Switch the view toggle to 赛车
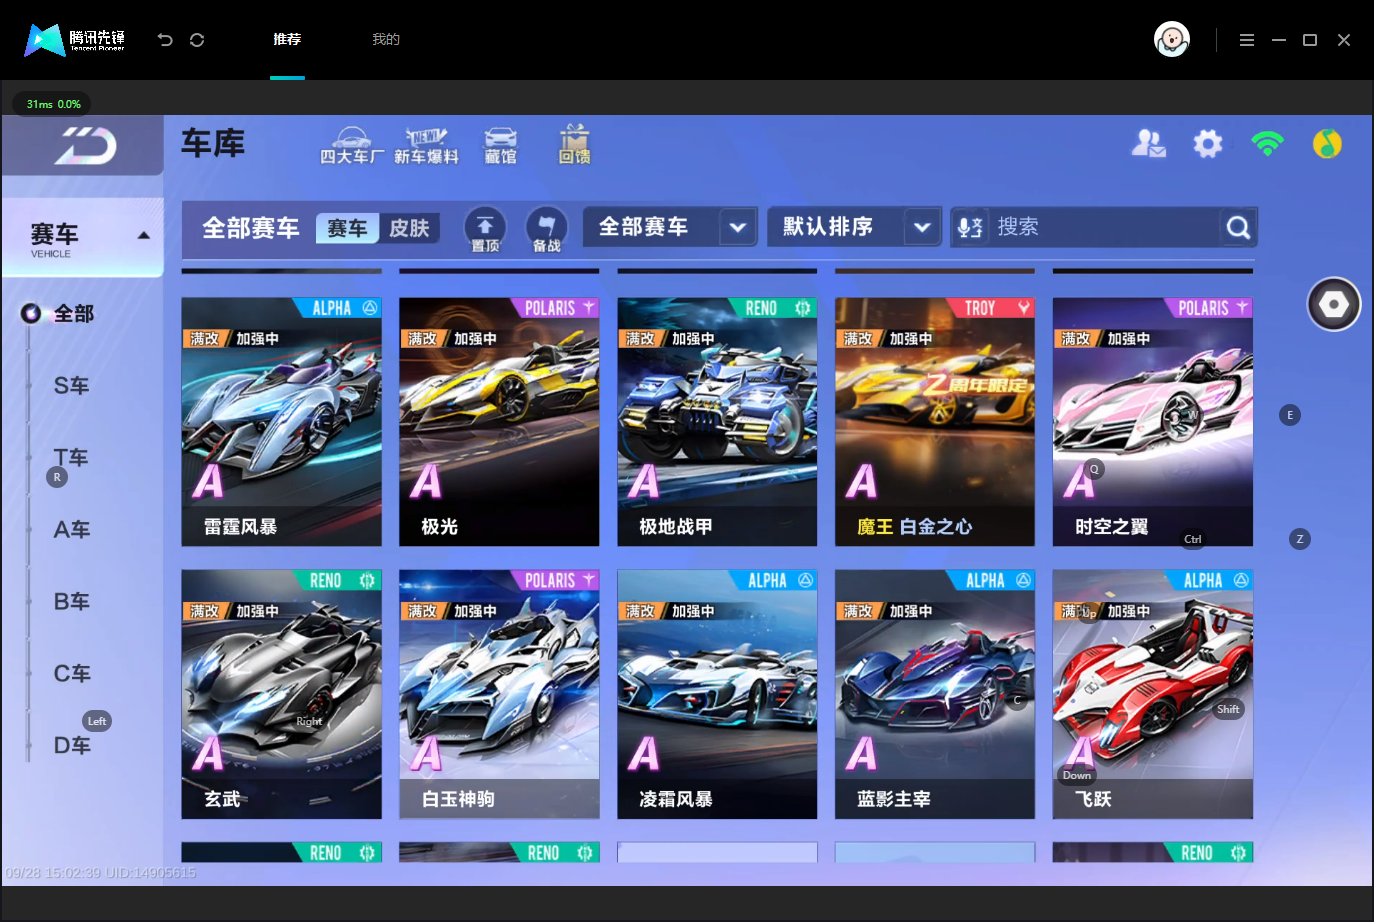 click(x=347, y=228)
